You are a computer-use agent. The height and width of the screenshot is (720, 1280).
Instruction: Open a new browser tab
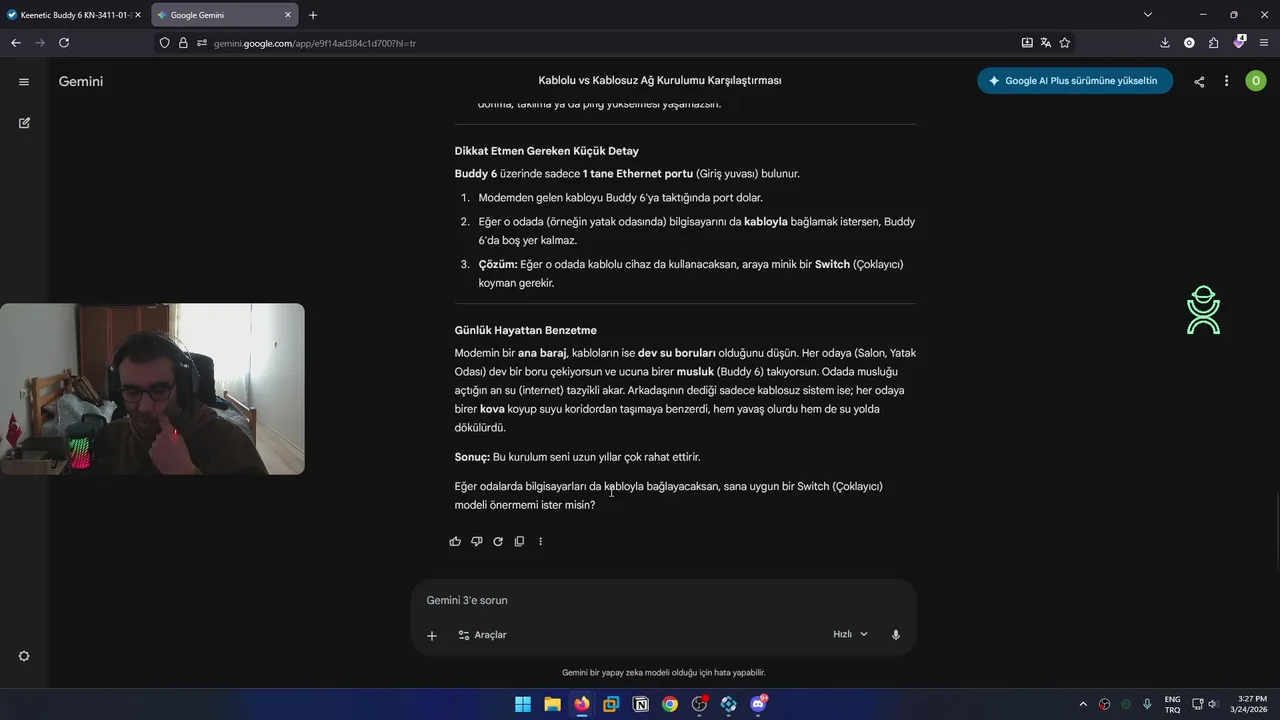[x=313, y=15]
